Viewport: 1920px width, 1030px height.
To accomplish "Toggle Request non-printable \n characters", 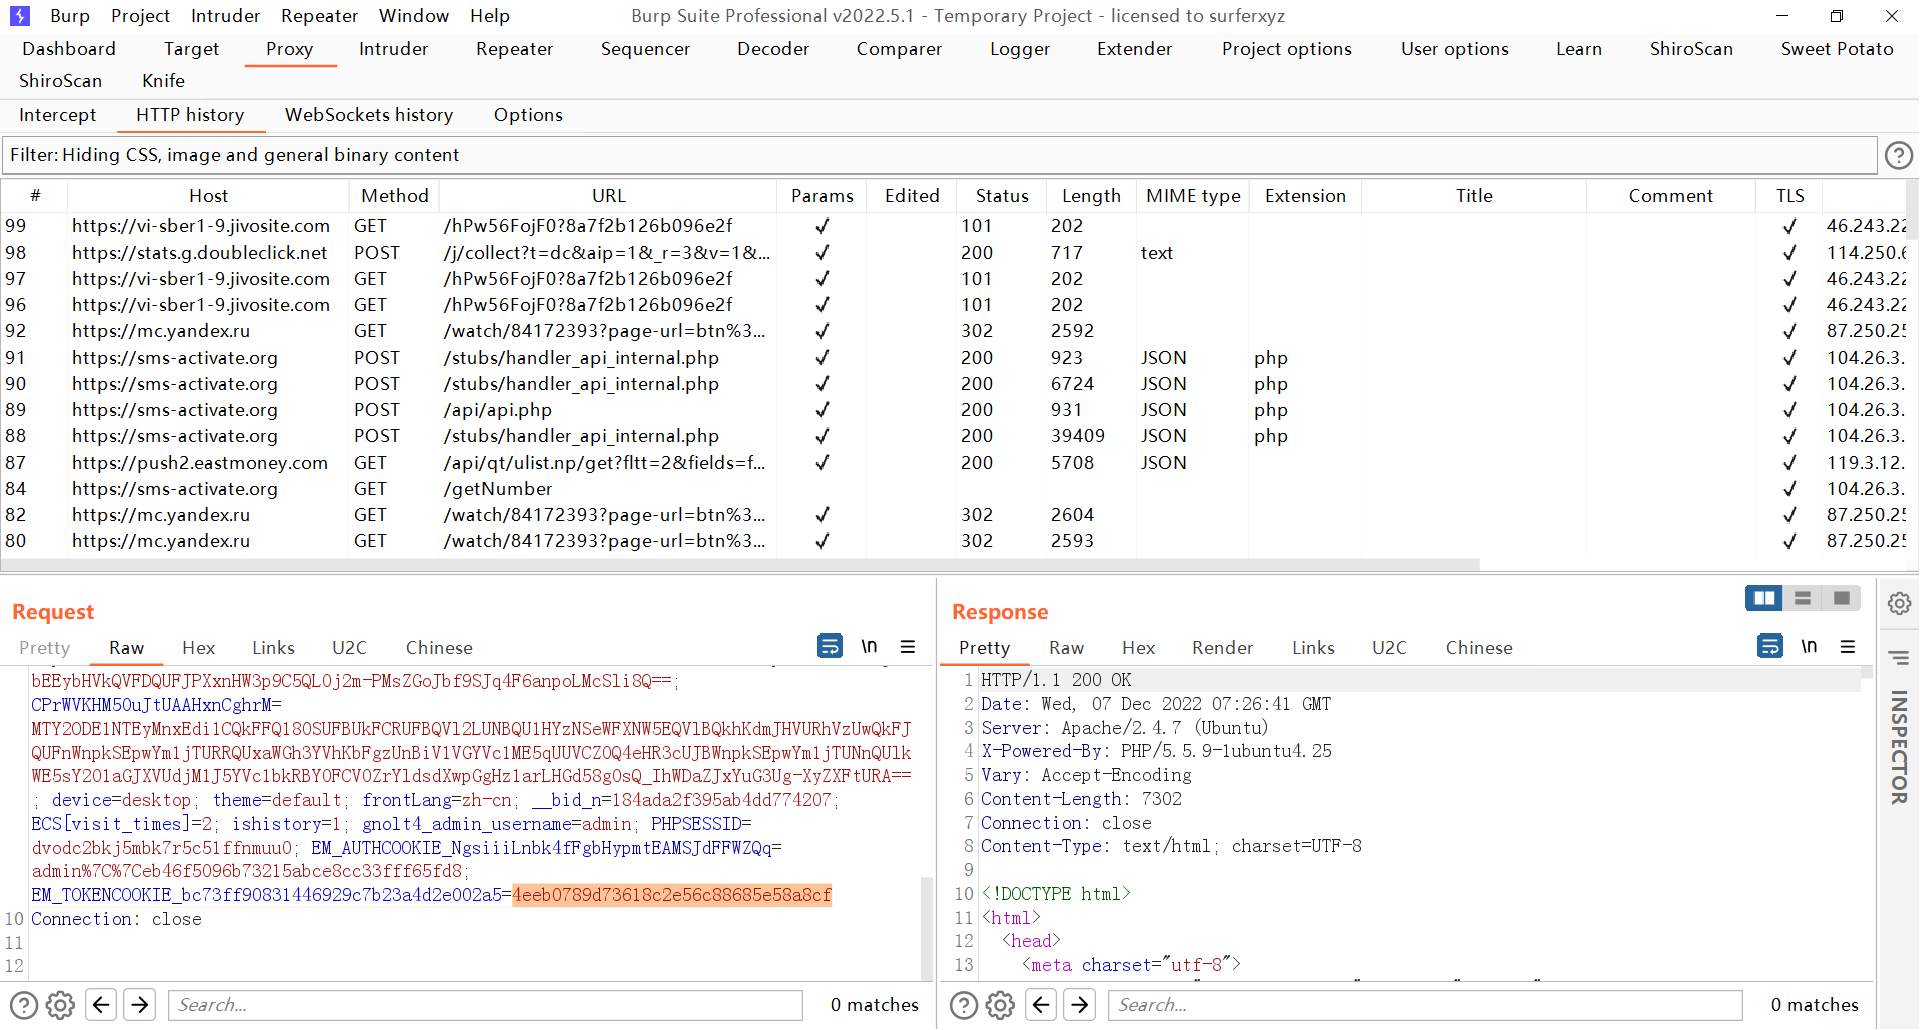I will [869, 646].
